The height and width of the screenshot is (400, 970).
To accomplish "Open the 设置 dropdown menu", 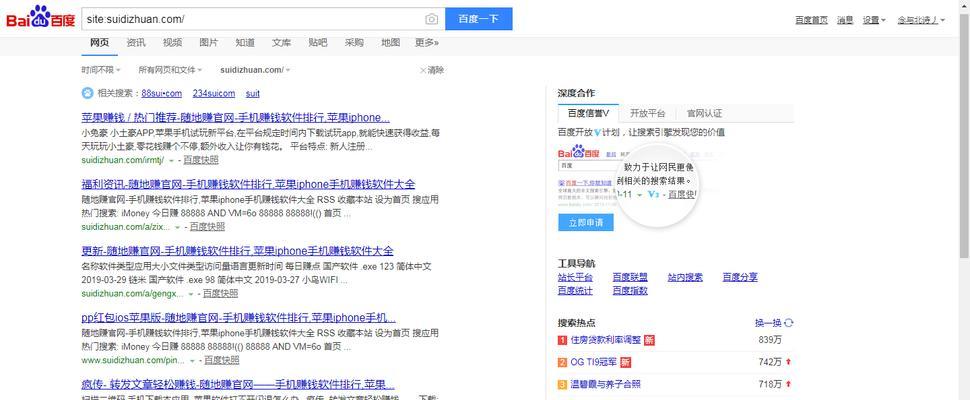I will click(874, 20).
